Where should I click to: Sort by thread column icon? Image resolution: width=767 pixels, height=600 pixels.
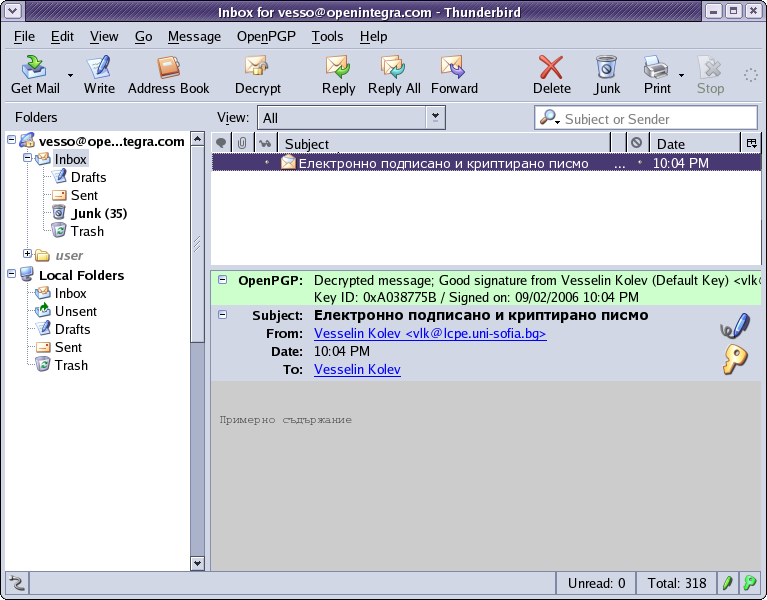point(221,143)
